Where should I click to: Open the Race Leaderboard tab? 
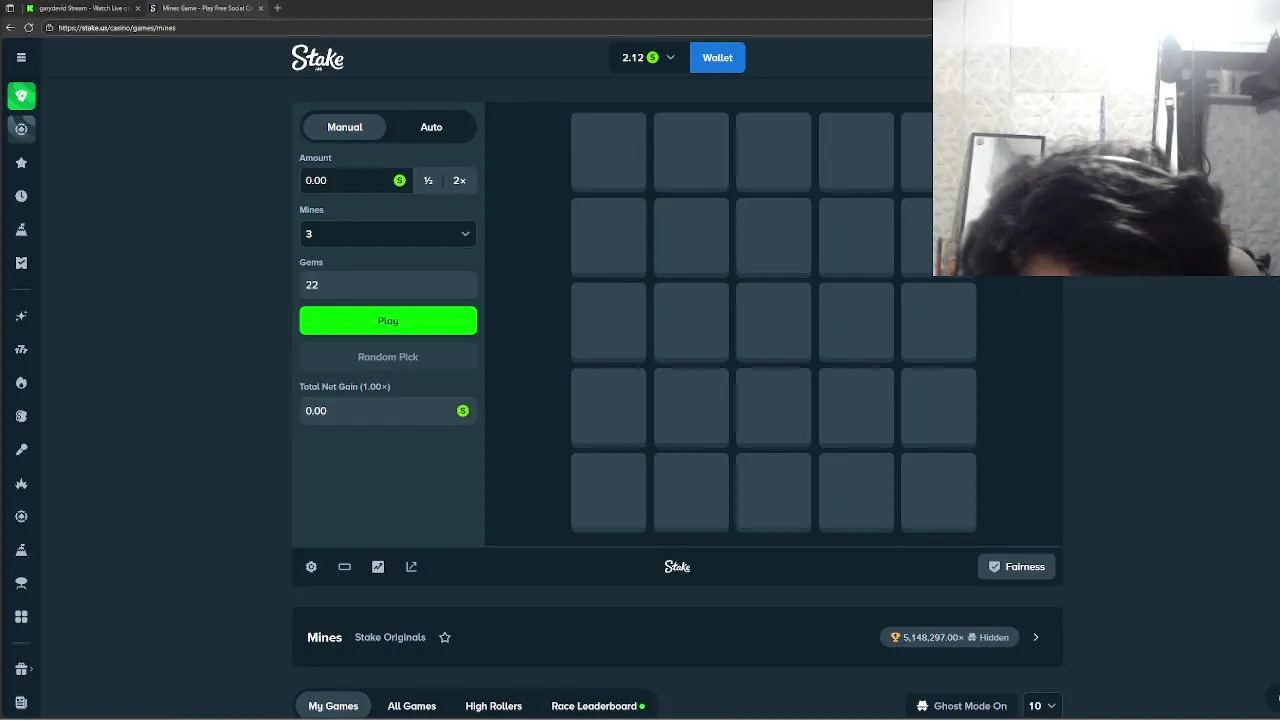[598, 706]
